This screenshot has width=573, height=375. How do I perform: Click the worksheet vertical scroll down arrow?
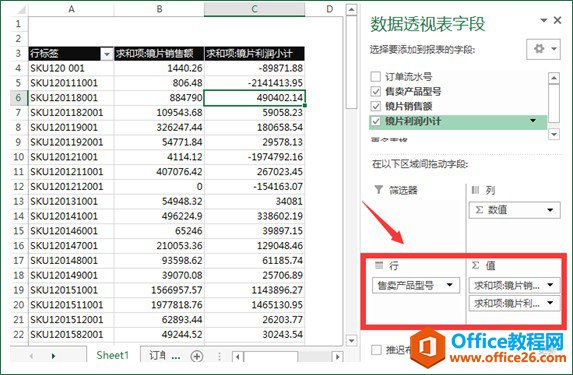[351, 341]
